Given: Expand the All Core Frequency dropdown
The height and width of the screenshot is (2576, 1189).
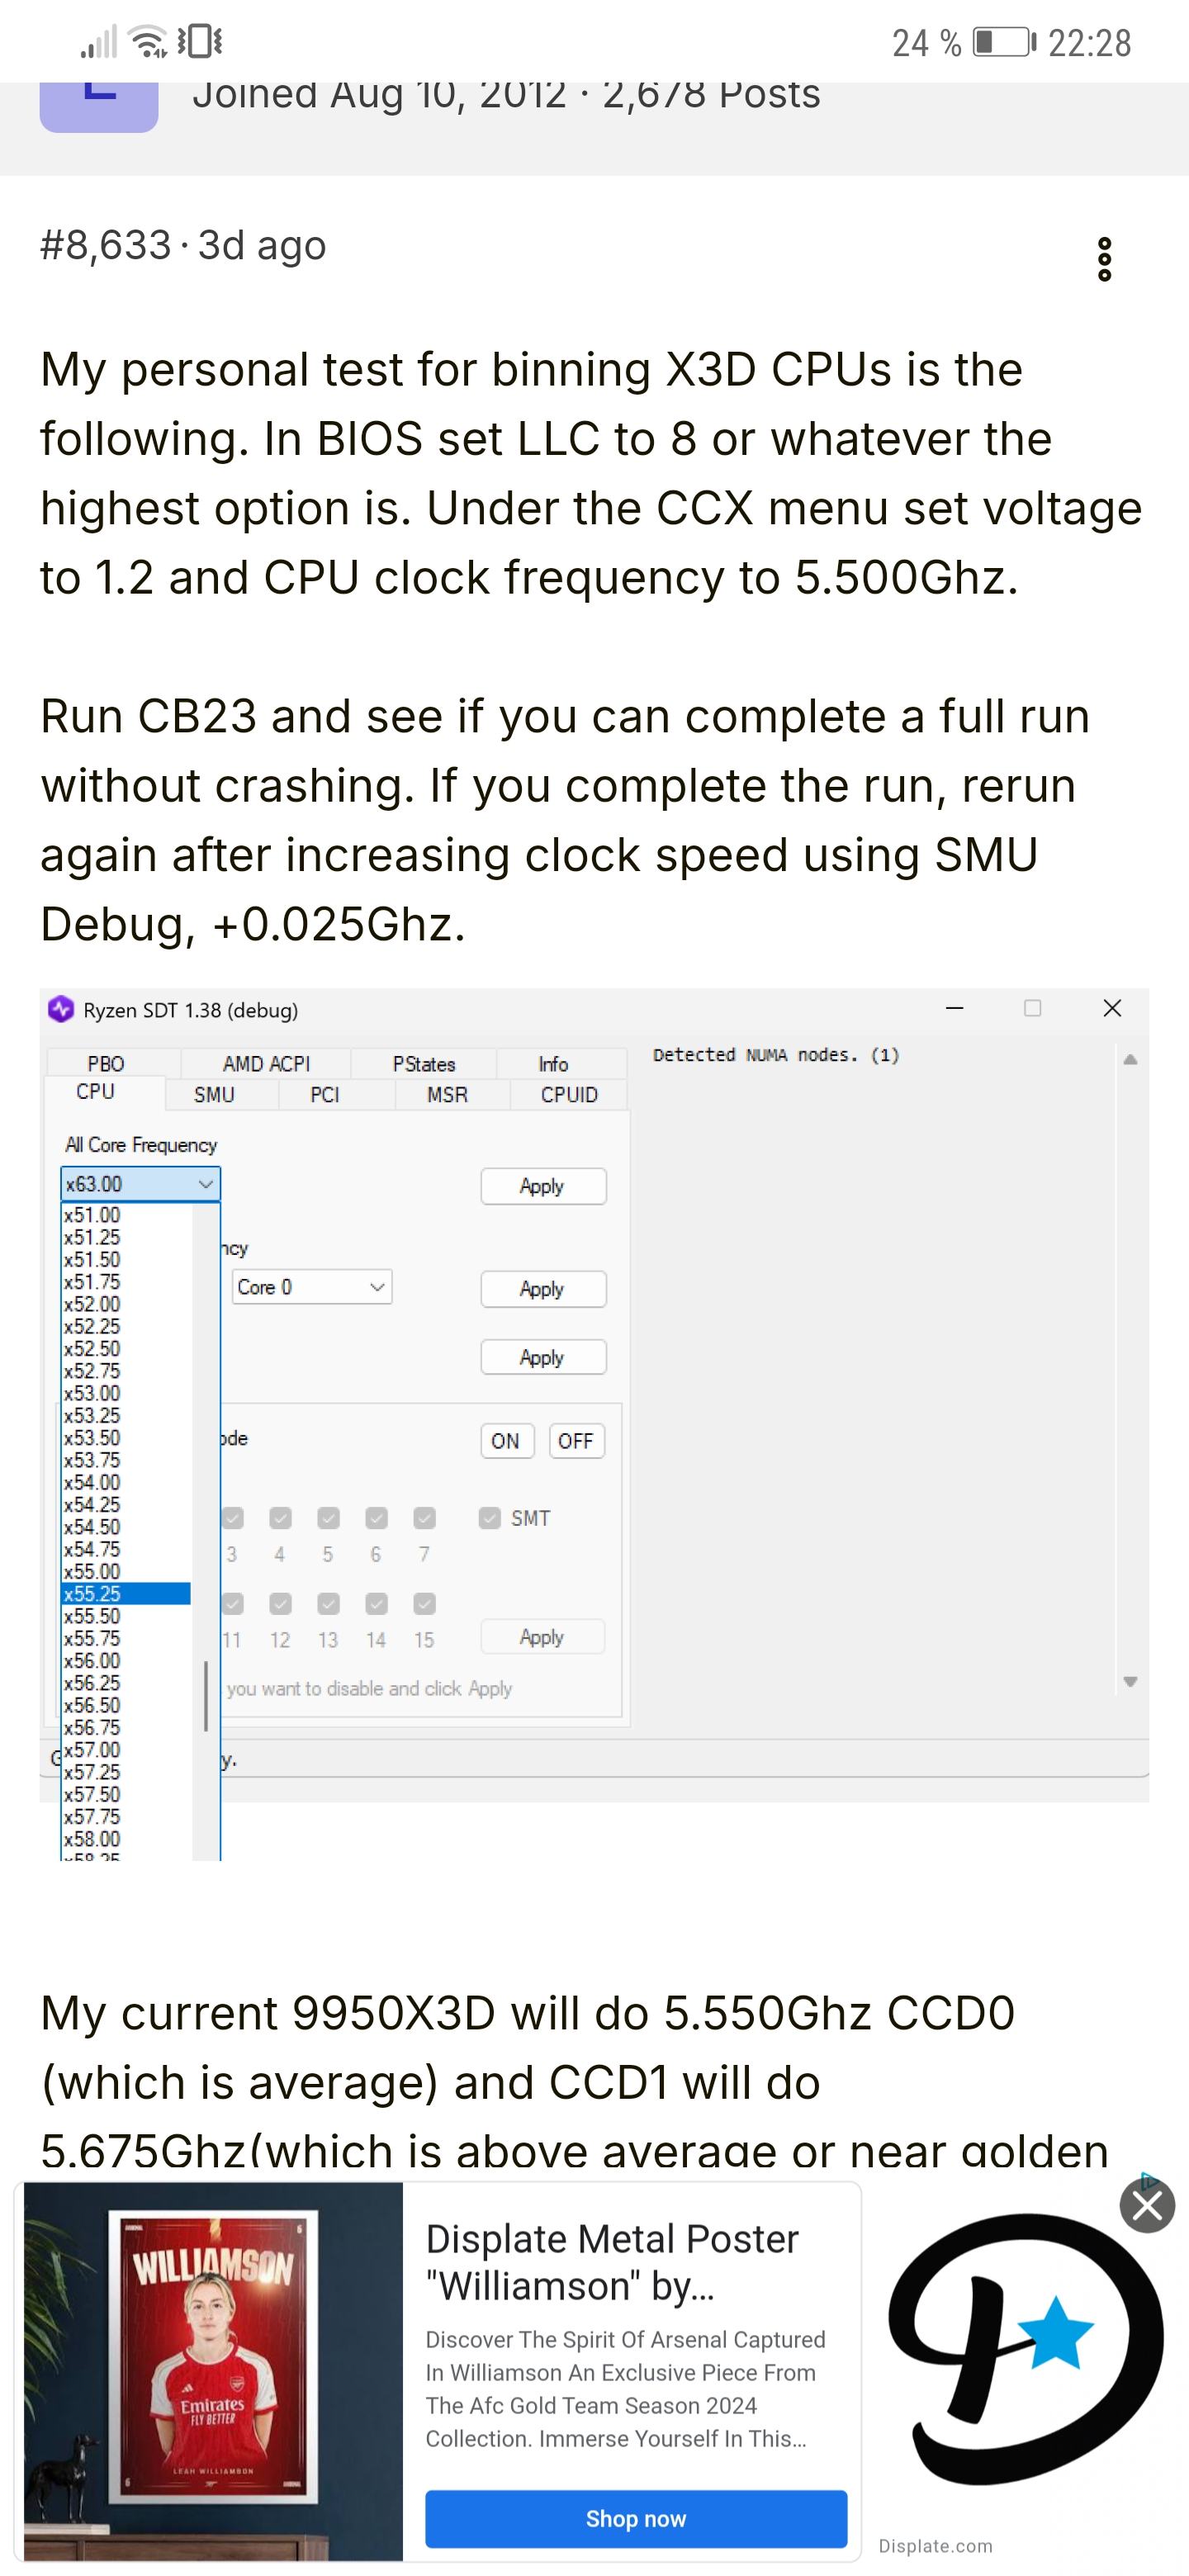Looking at the screenshot, I should [205, 1184].
